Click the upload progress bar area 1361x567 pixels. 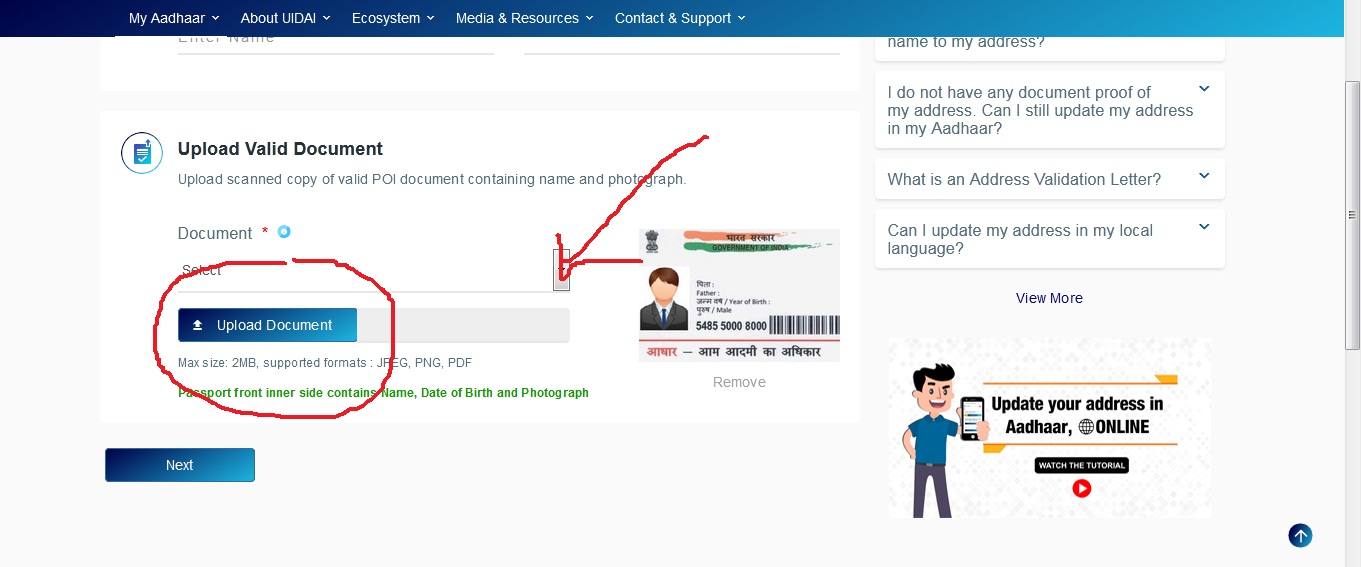(463, 325)
